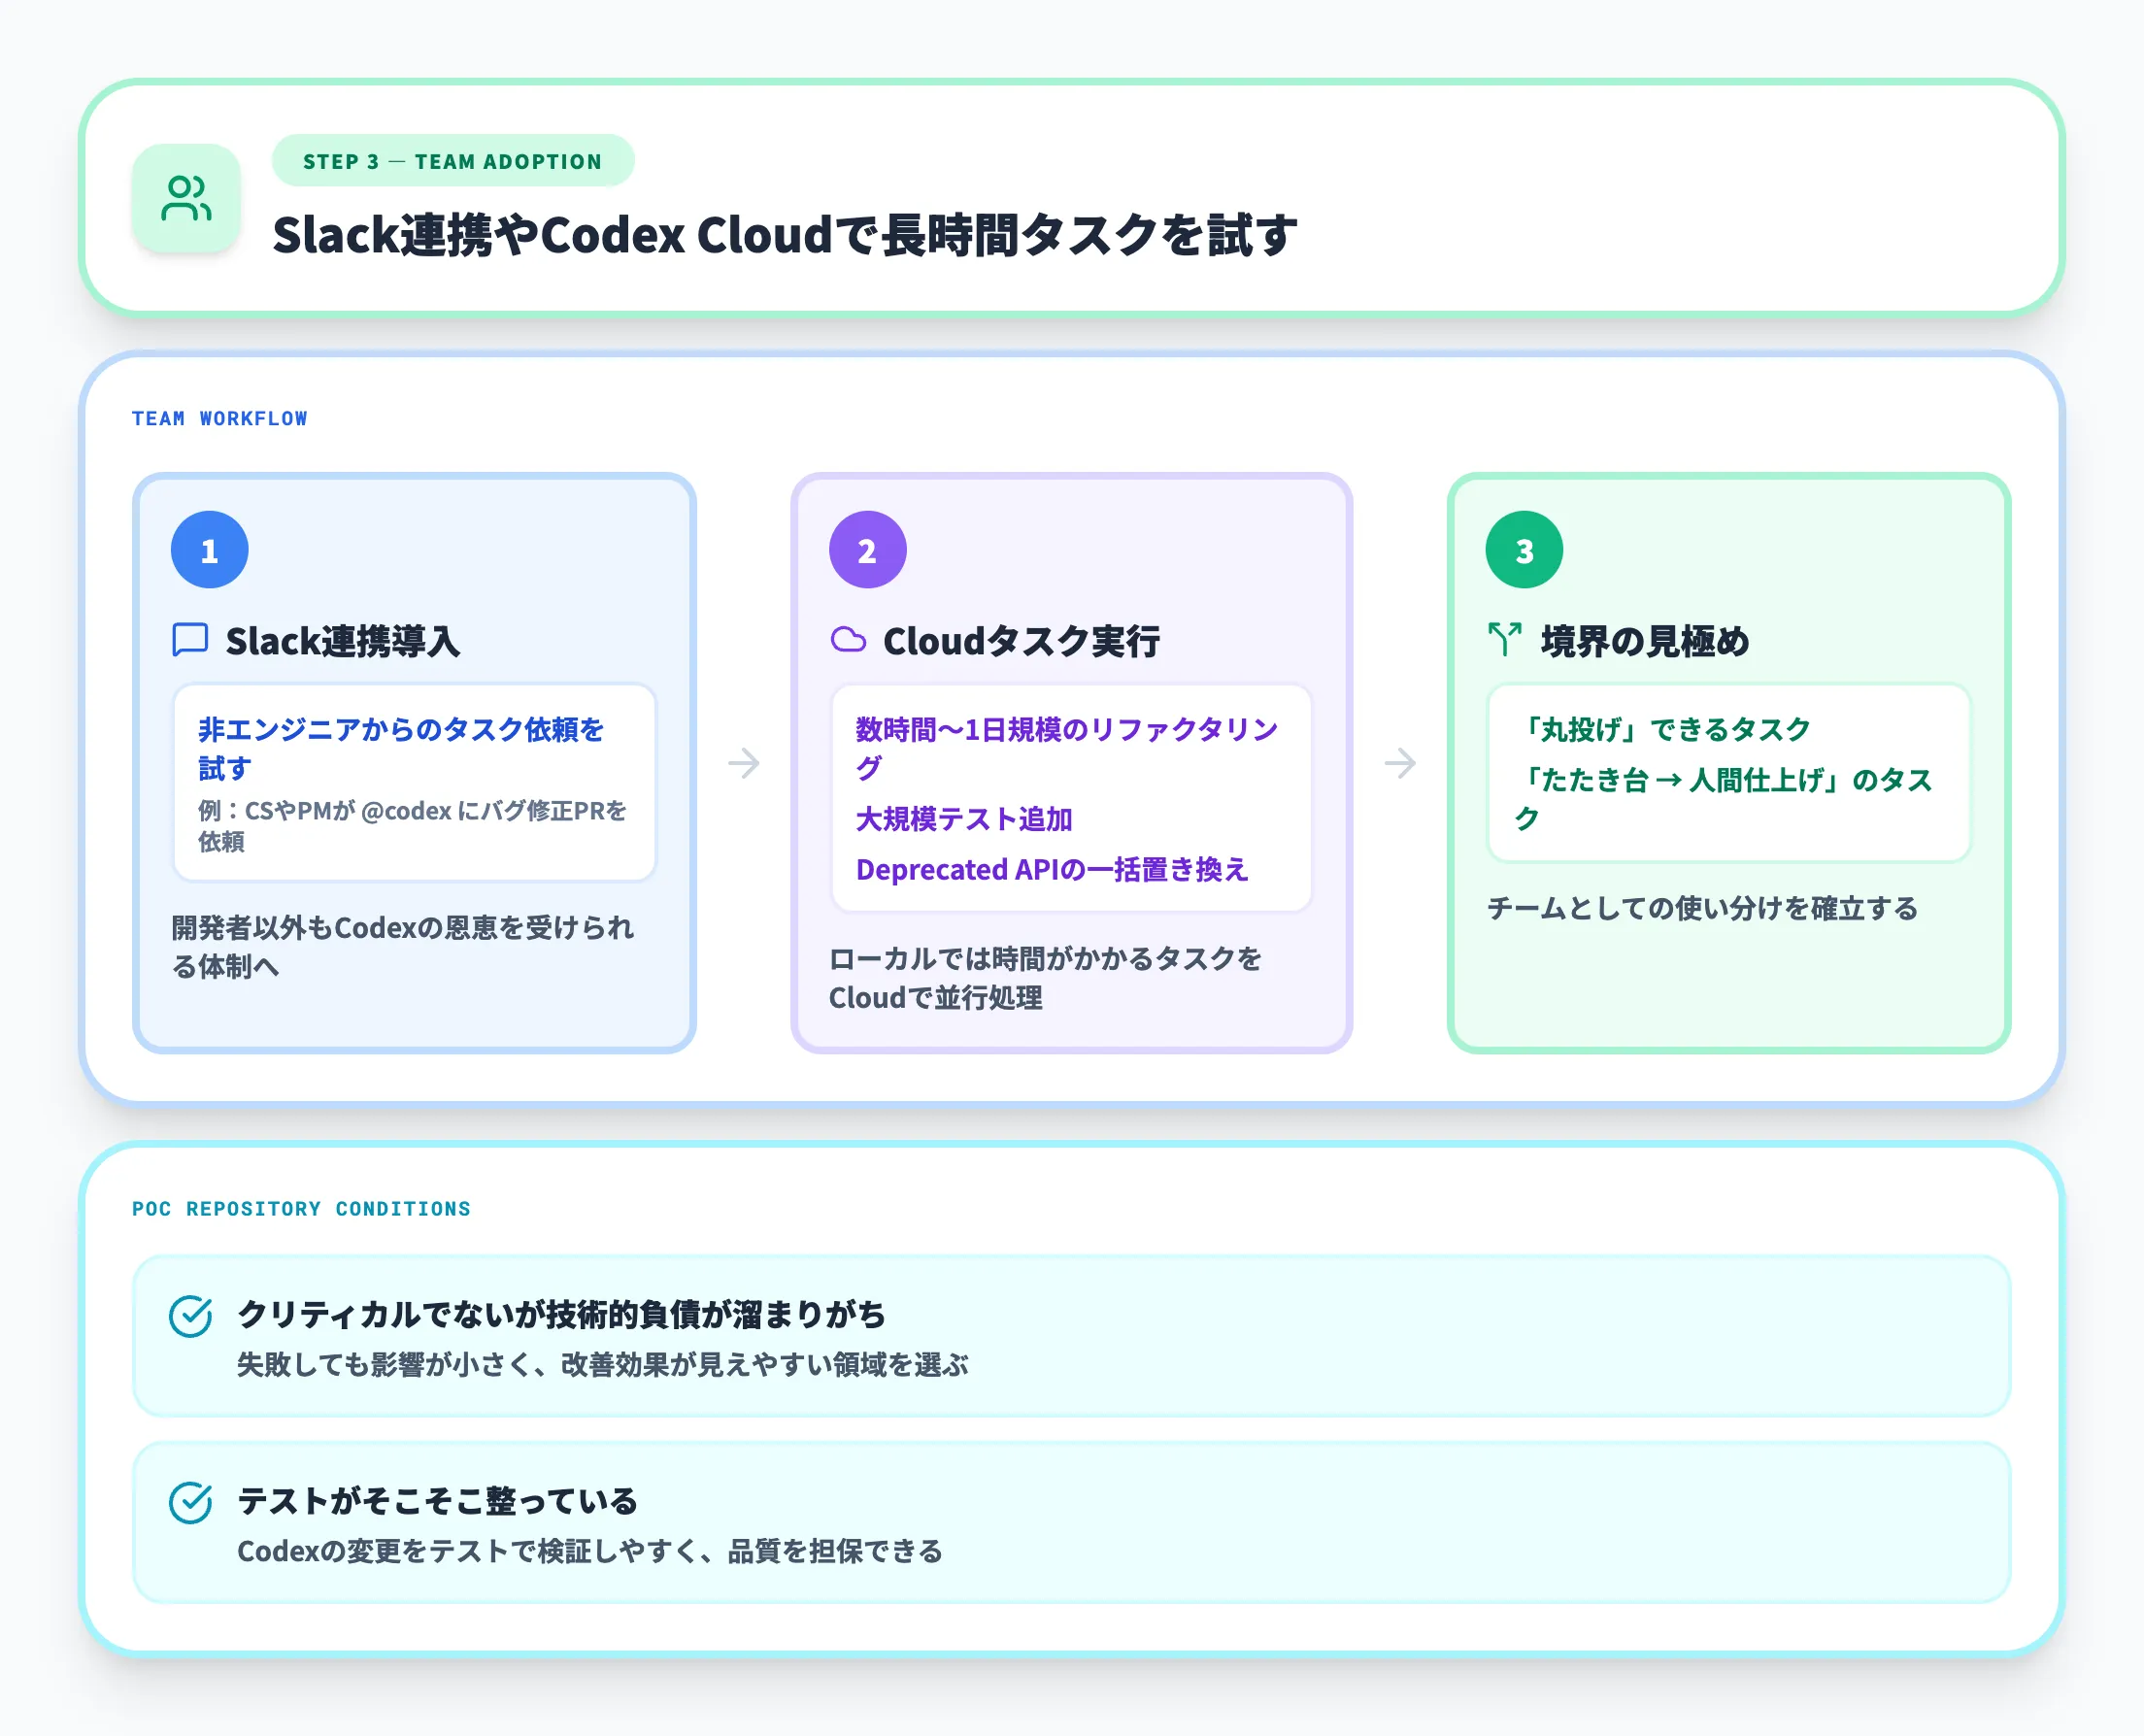Image resolution: width=2144 pixels, height=1736 pixels.
Task: Expand the TEAM WORKFLOW section header
Action: pyautogui.click(x=219, y=419)
